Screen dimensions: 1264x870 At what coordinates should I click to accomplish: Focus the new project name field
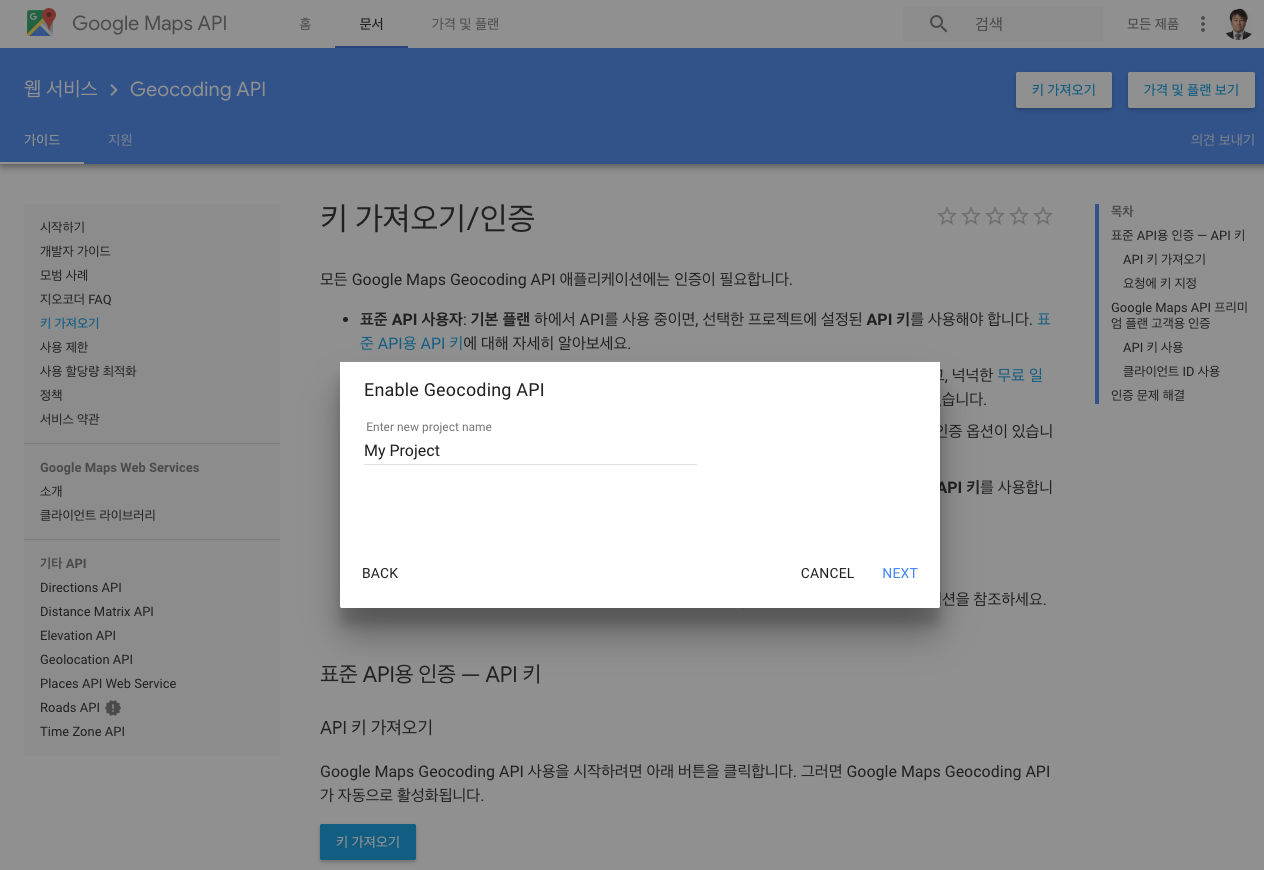[x=530, y=451]
